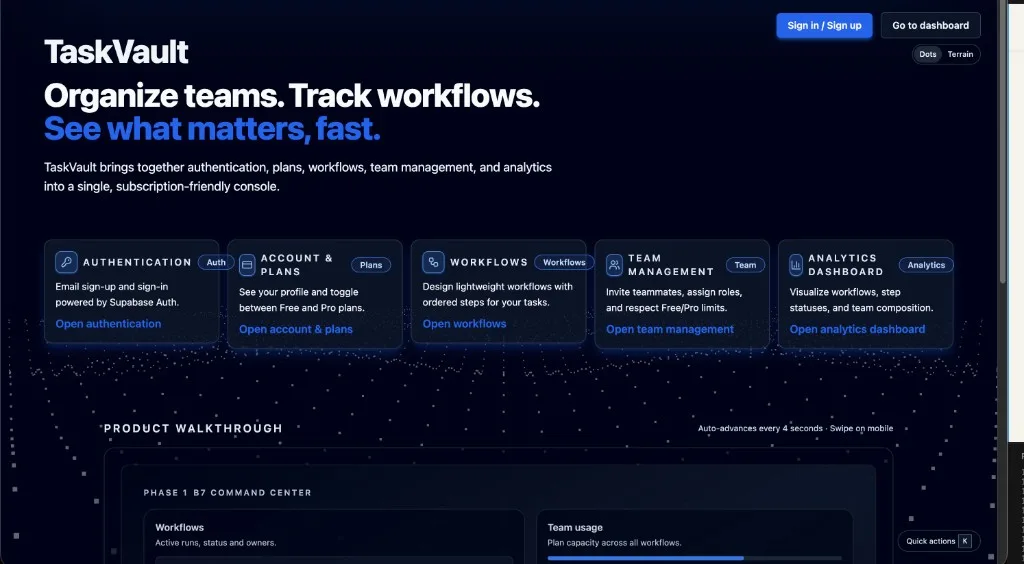The image size is (1024, 564).
Task: Click the Authentication key icon
Action: 67,262
